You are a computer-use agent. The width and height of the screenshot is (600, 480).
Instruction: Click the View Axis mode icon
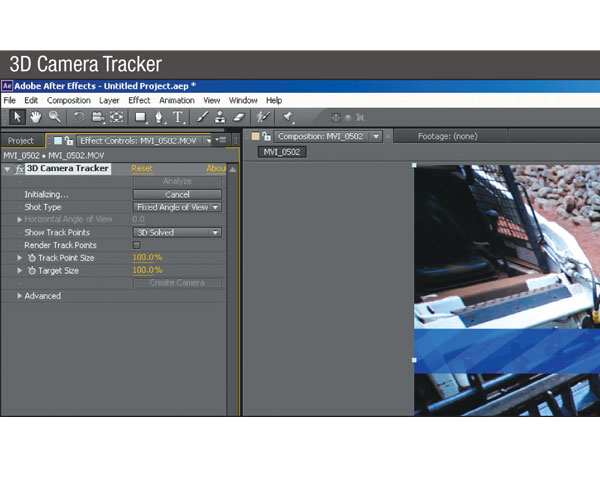coord(360,118)
